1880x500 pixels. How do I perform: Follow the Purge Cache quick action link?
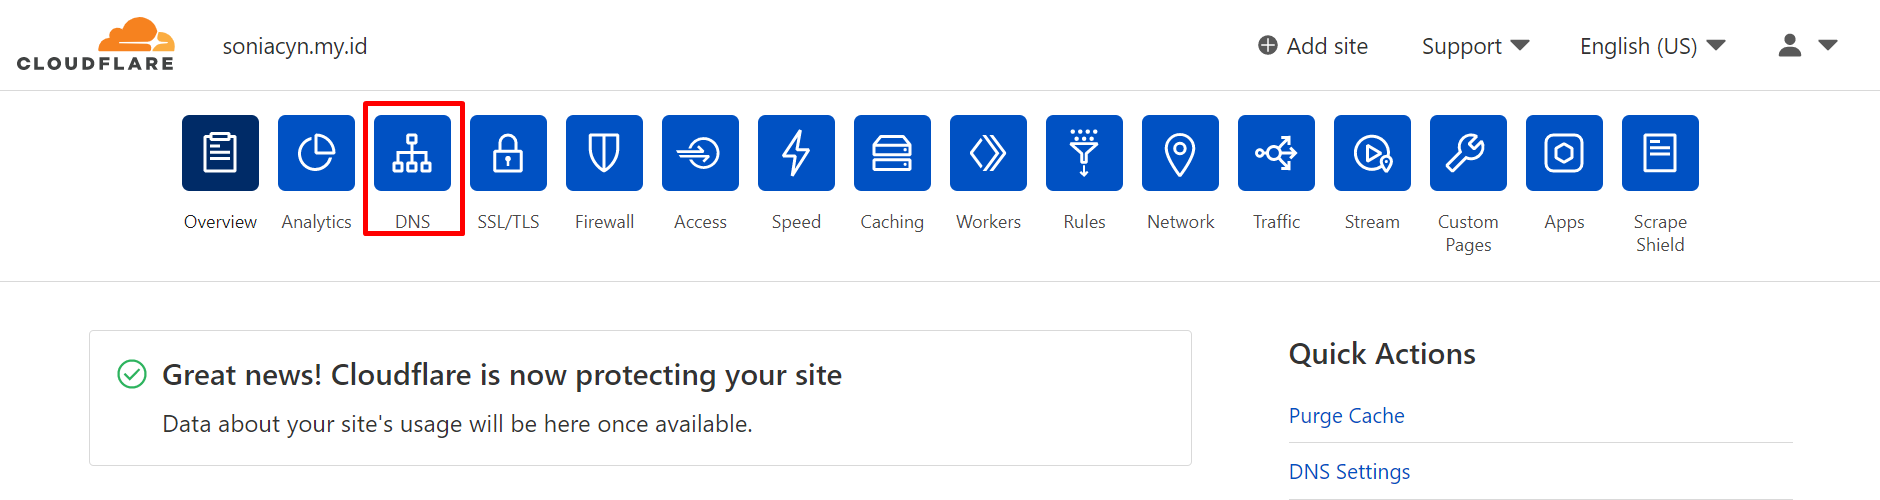pos(1346,416)
